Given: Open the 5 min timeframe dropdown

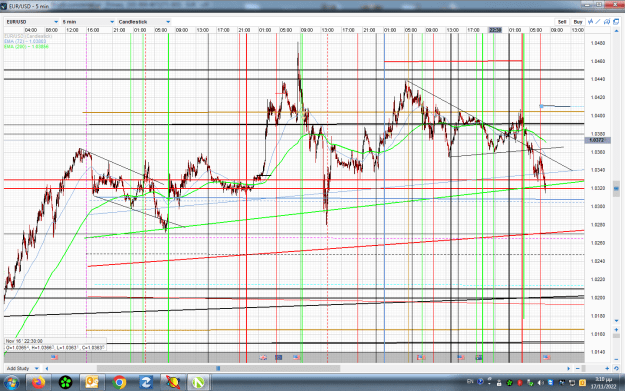Looking at the screenshot, I should 88,22.
